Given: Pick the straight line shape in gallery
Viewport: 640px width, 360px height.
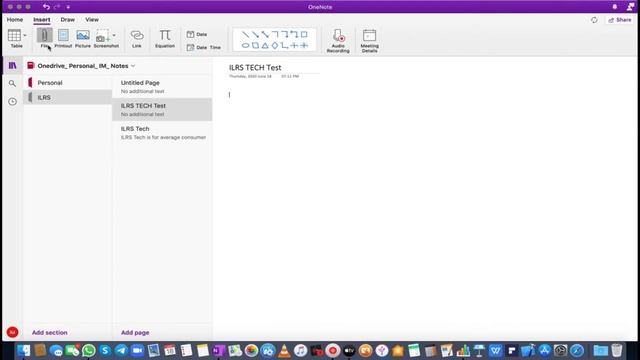Looking at the screenshot, I should click(x=245, y=34).
